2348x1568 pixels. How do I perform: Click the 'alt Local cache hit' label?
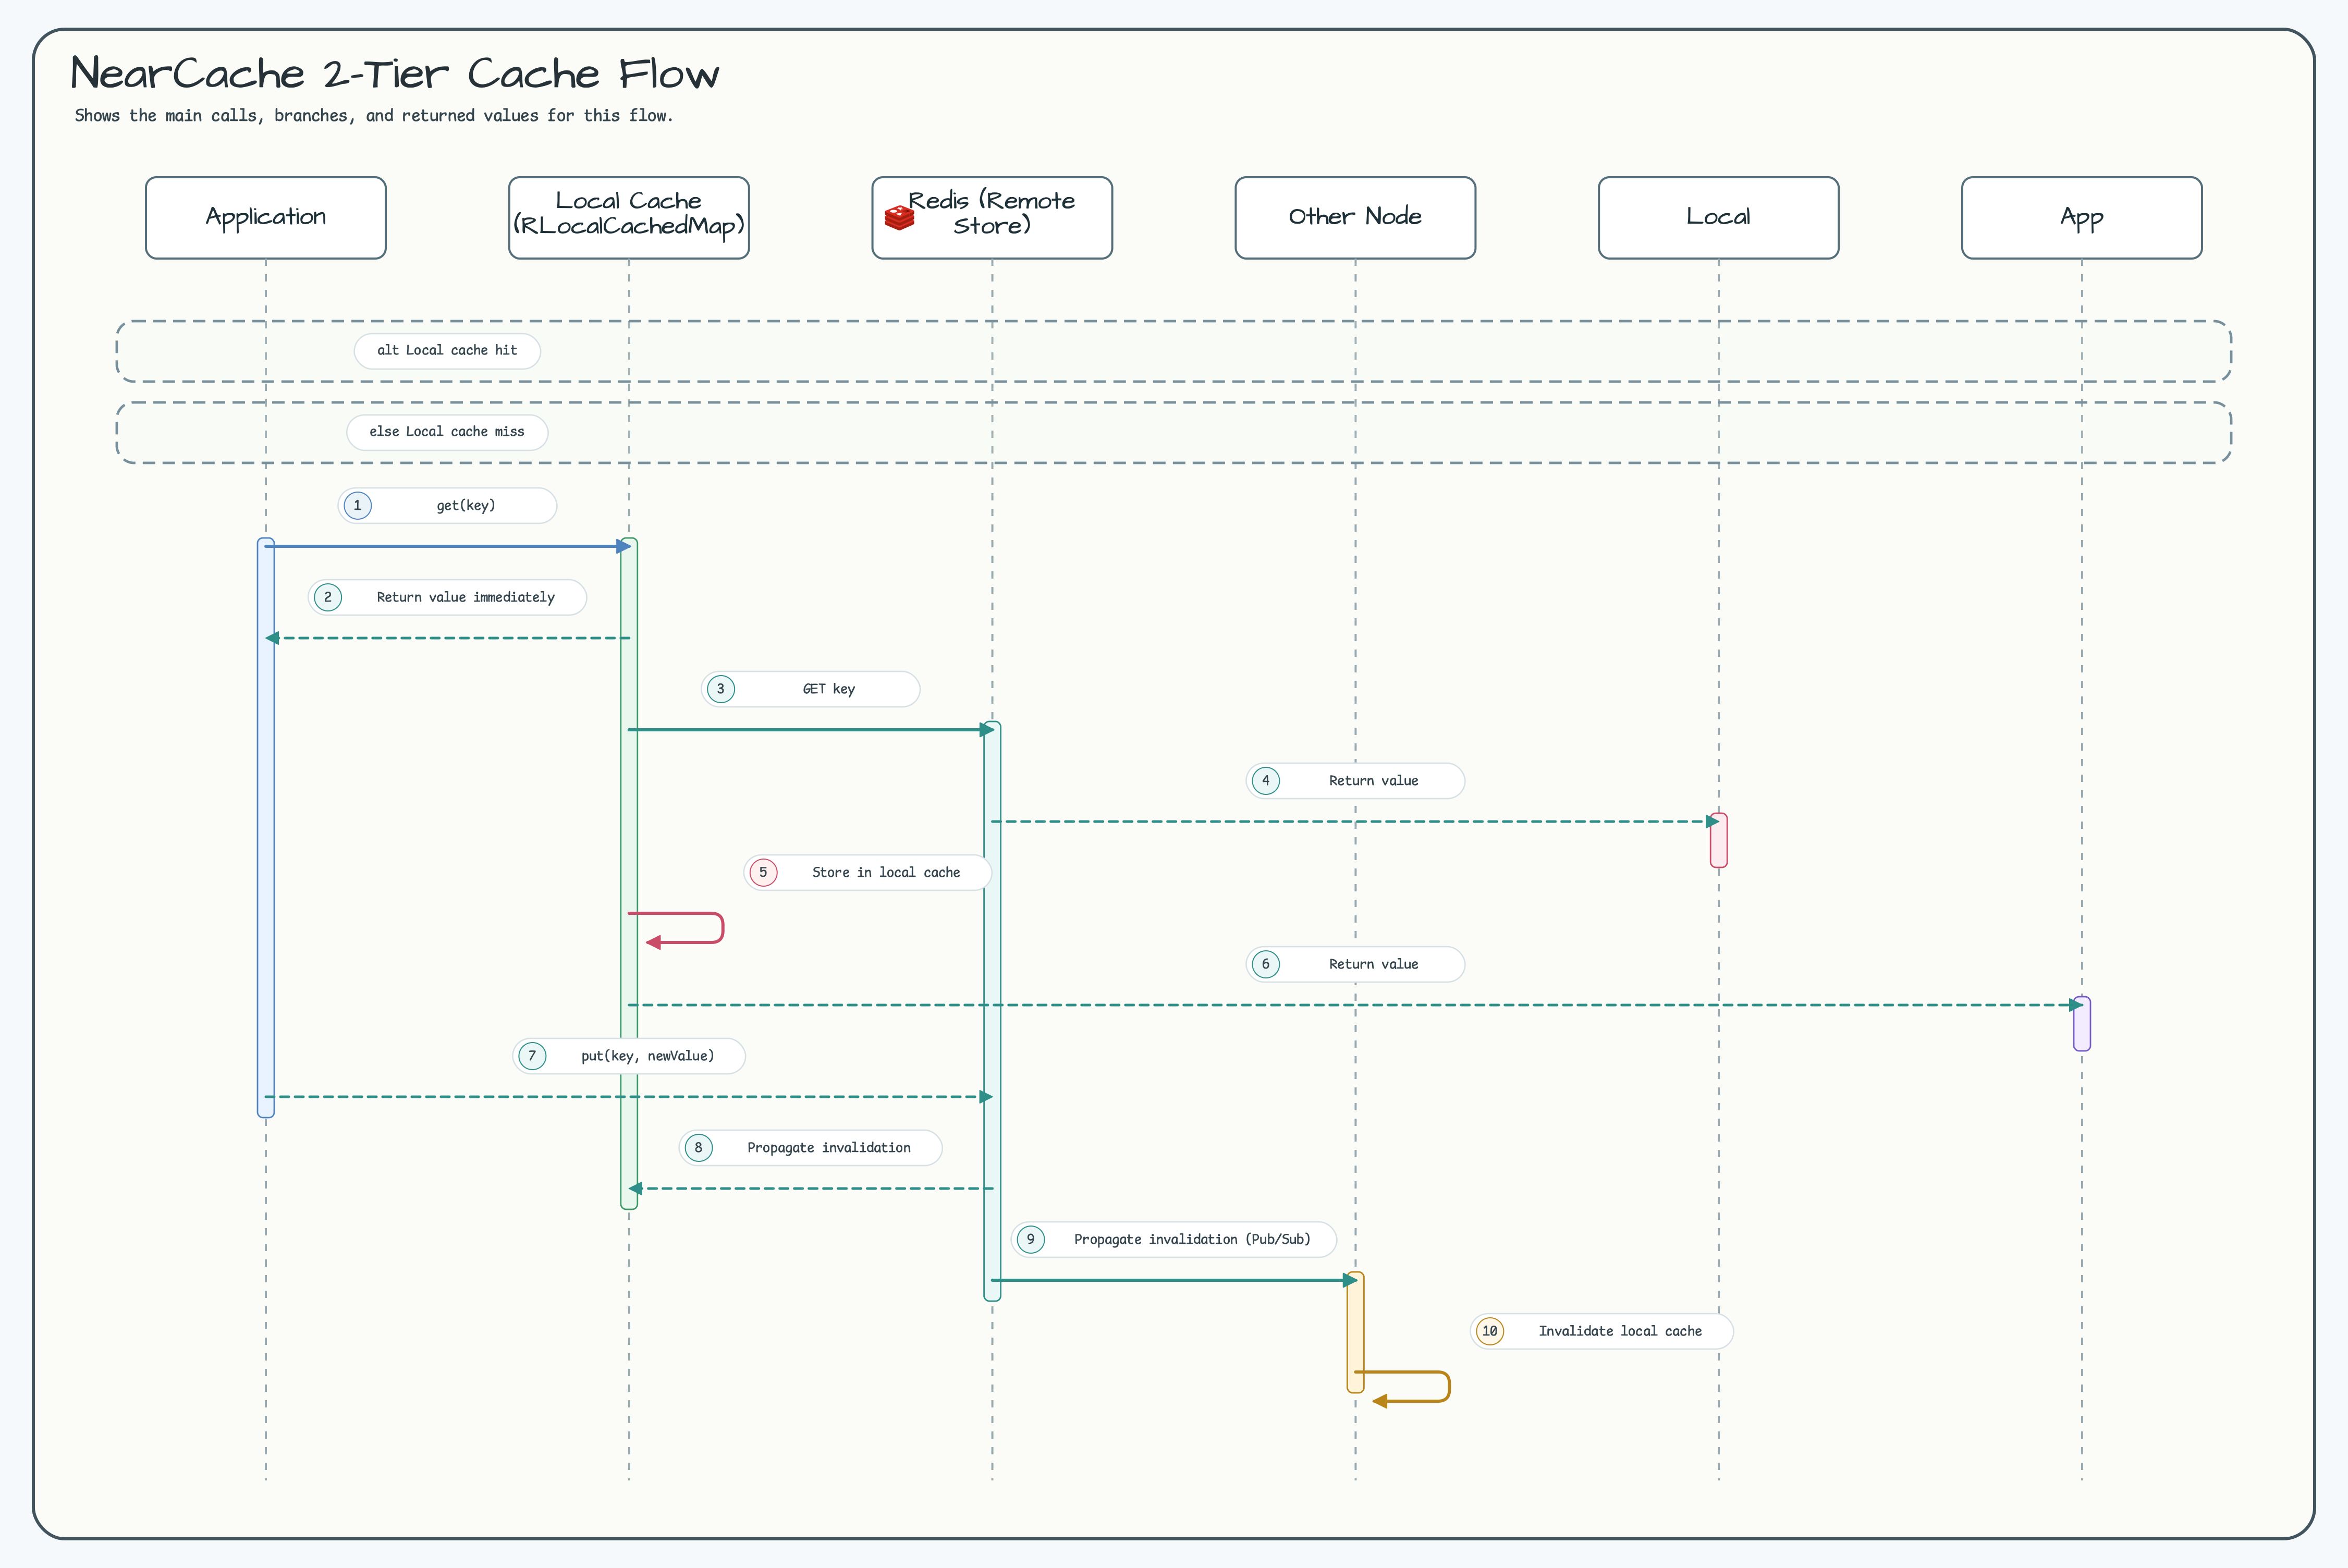(x=447, y=351)
